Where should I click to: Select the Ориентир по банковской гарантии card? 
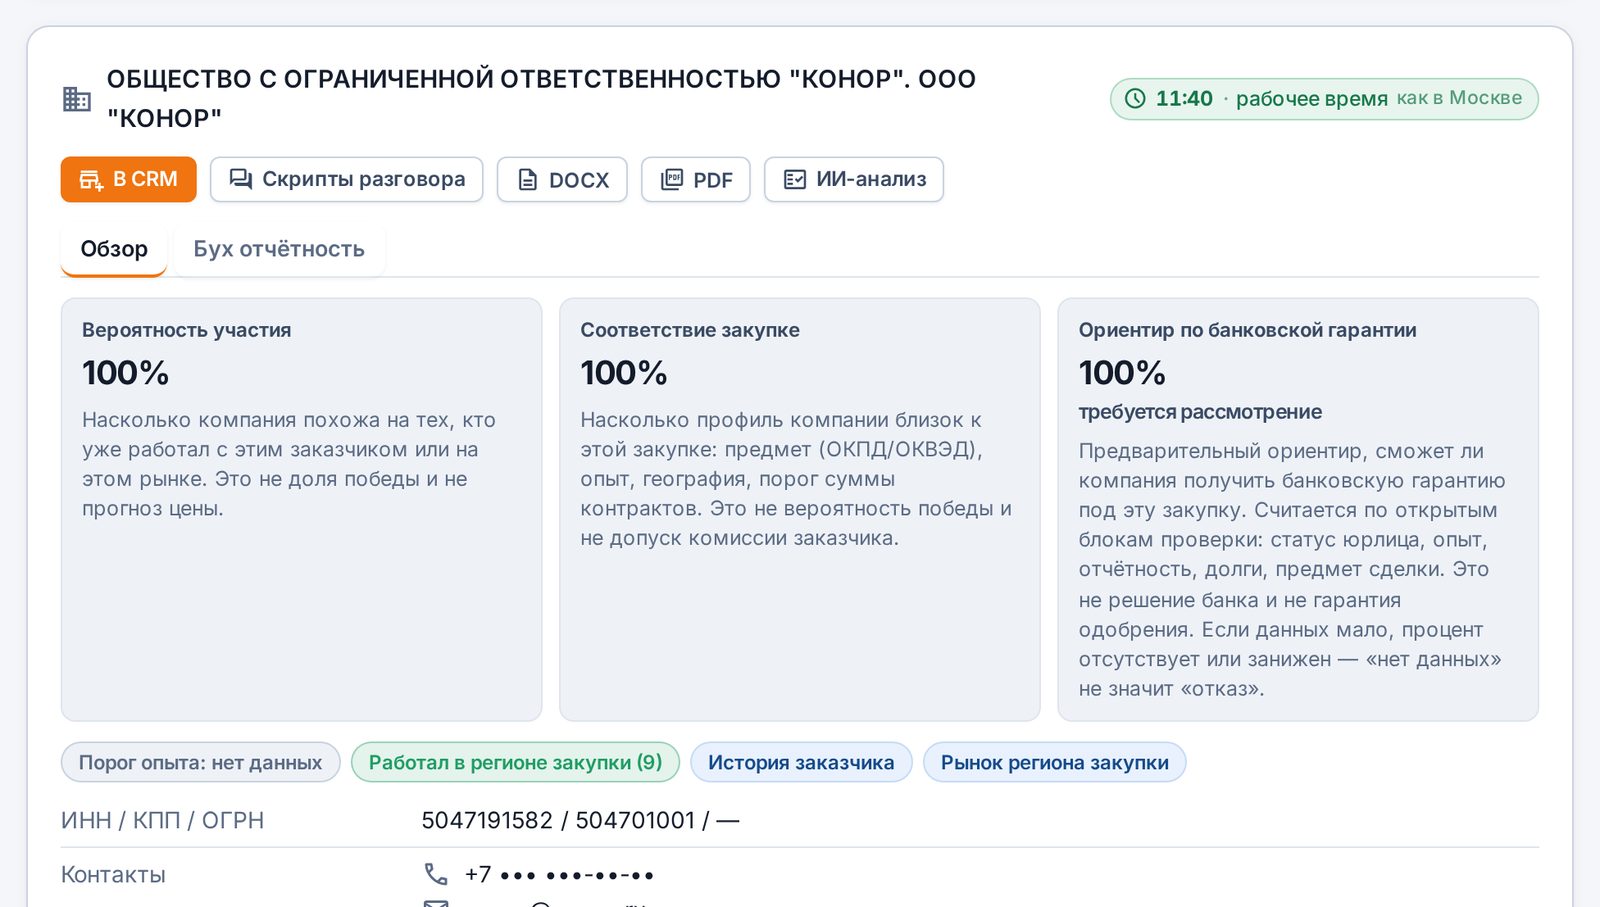[1298, 509]
